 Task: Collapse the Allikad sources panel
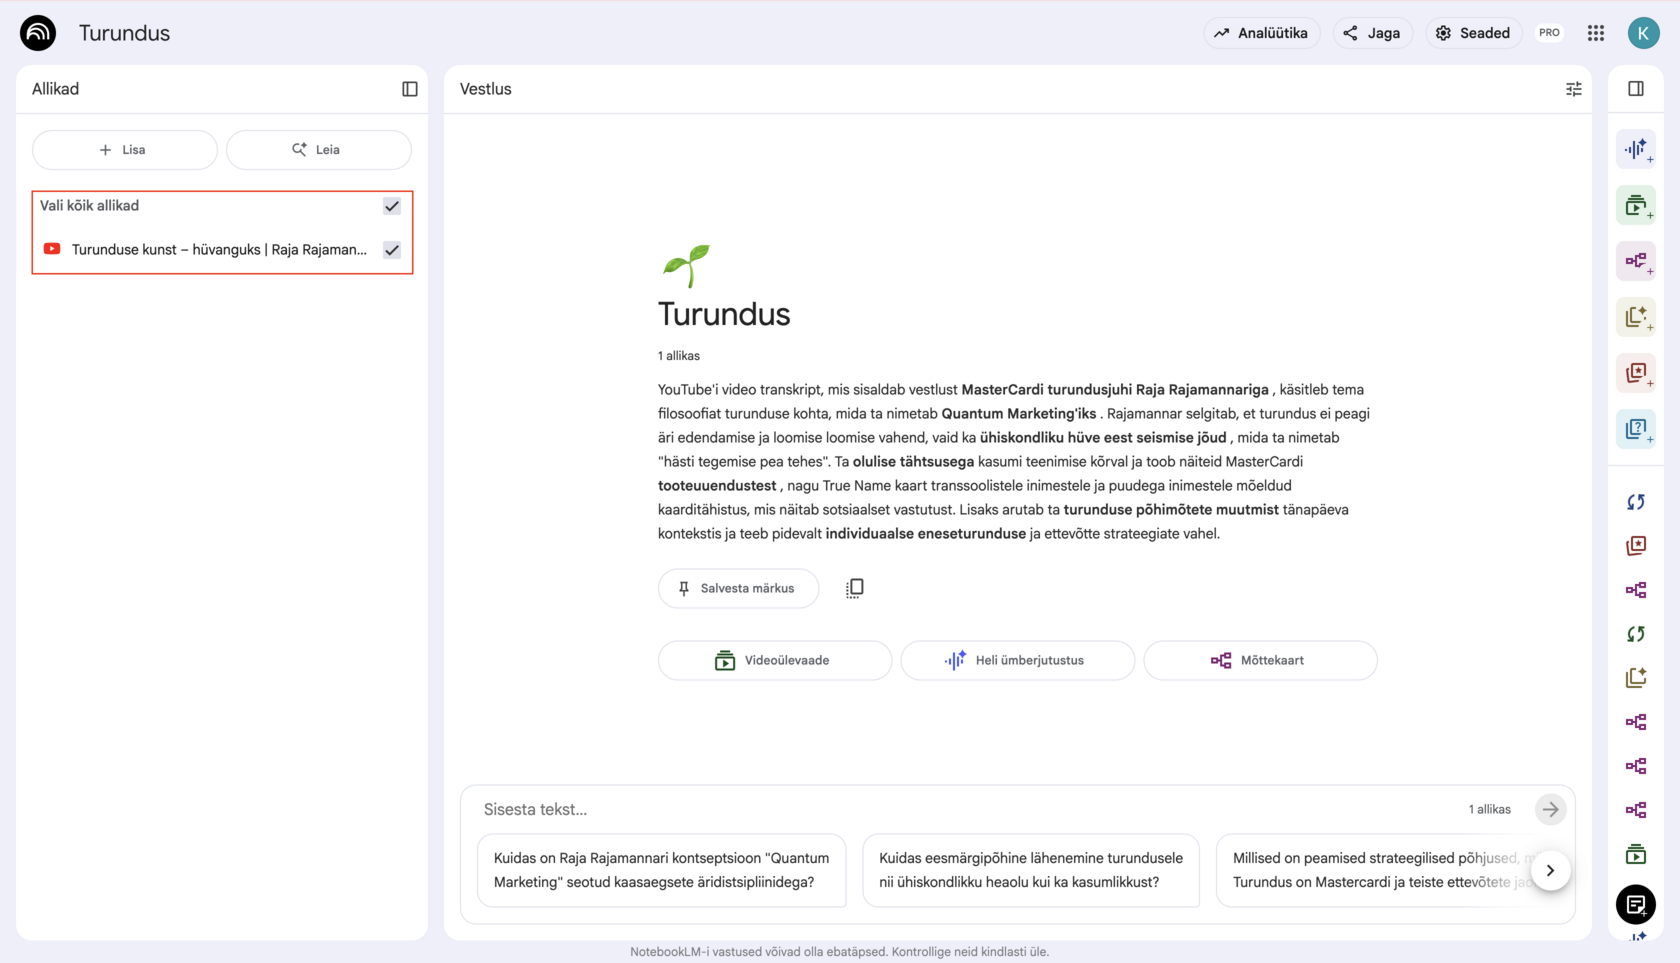(x=410, y=89)
